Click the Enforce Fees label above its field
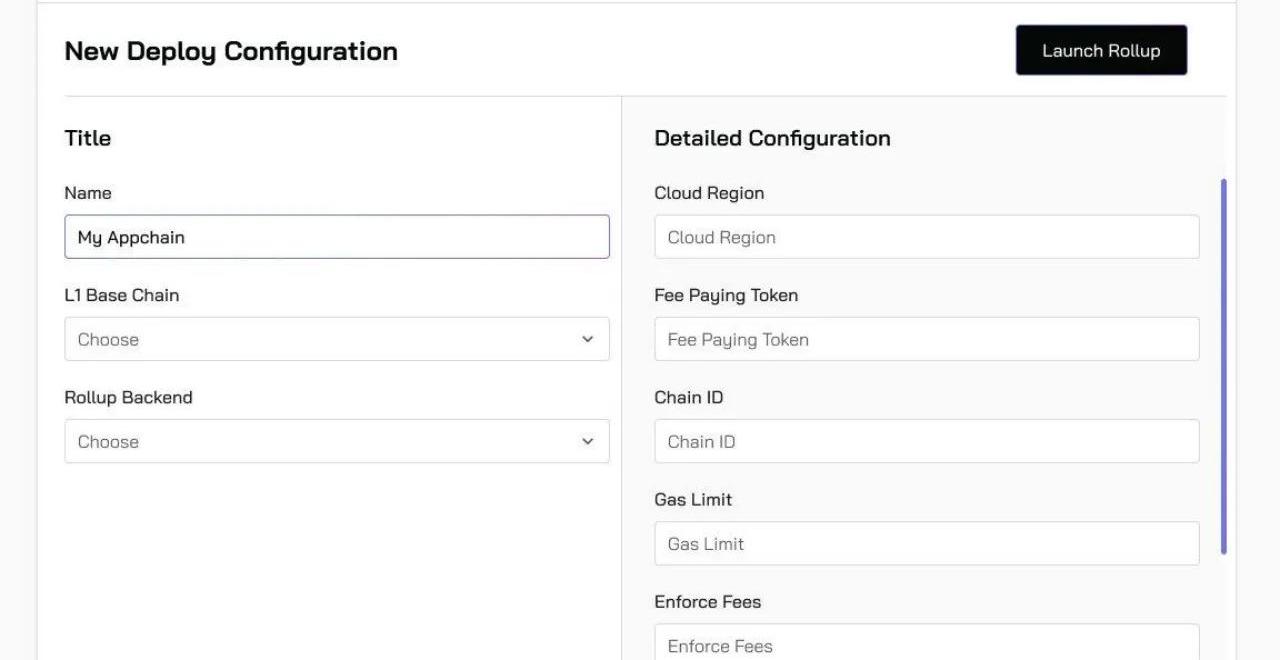 point(708,601)
